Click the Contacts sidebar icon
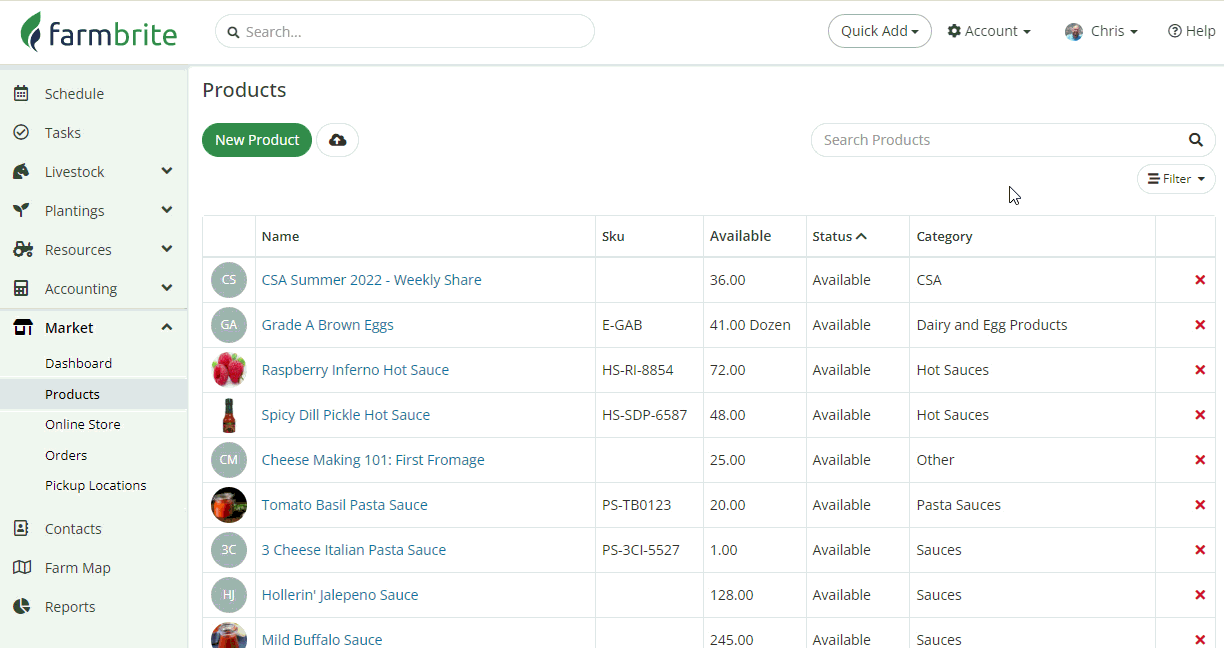This screenshot has width=1224, height=648. tap(21, 529)
